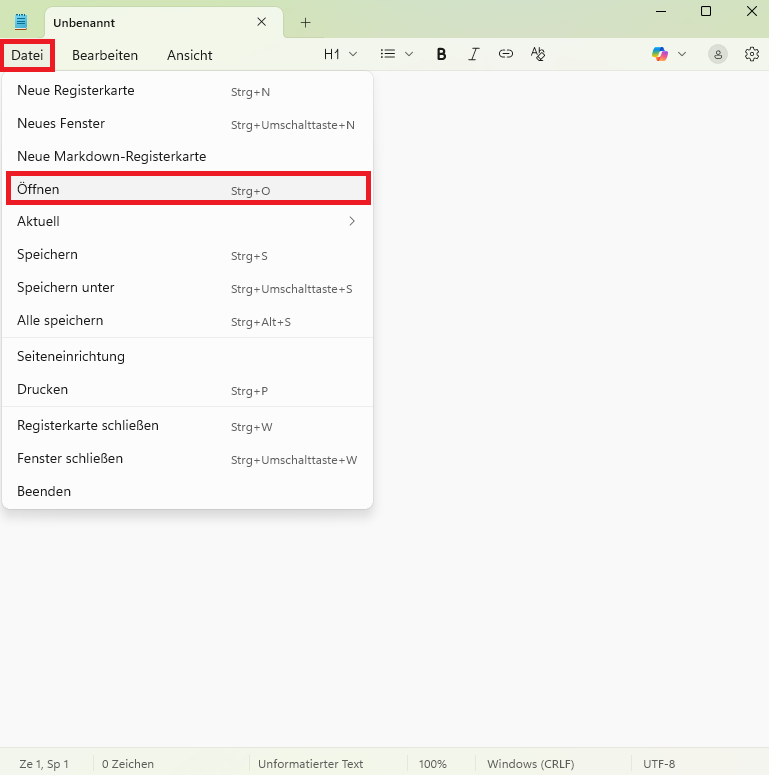The height and width of the screenshot is (775, 769).
Task: Click UTF-8 encoding in status bar
Action: [659, 764]
